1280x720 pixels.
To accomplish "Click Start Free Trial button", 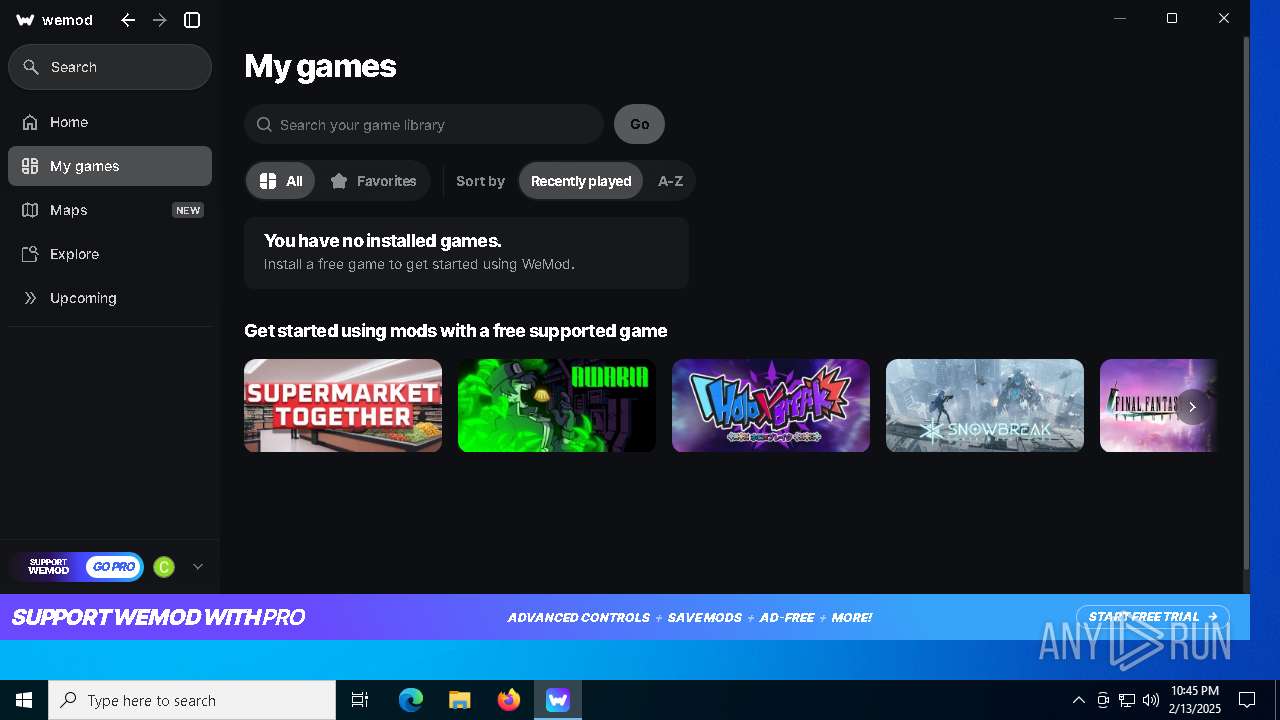I will [1152, 617].
